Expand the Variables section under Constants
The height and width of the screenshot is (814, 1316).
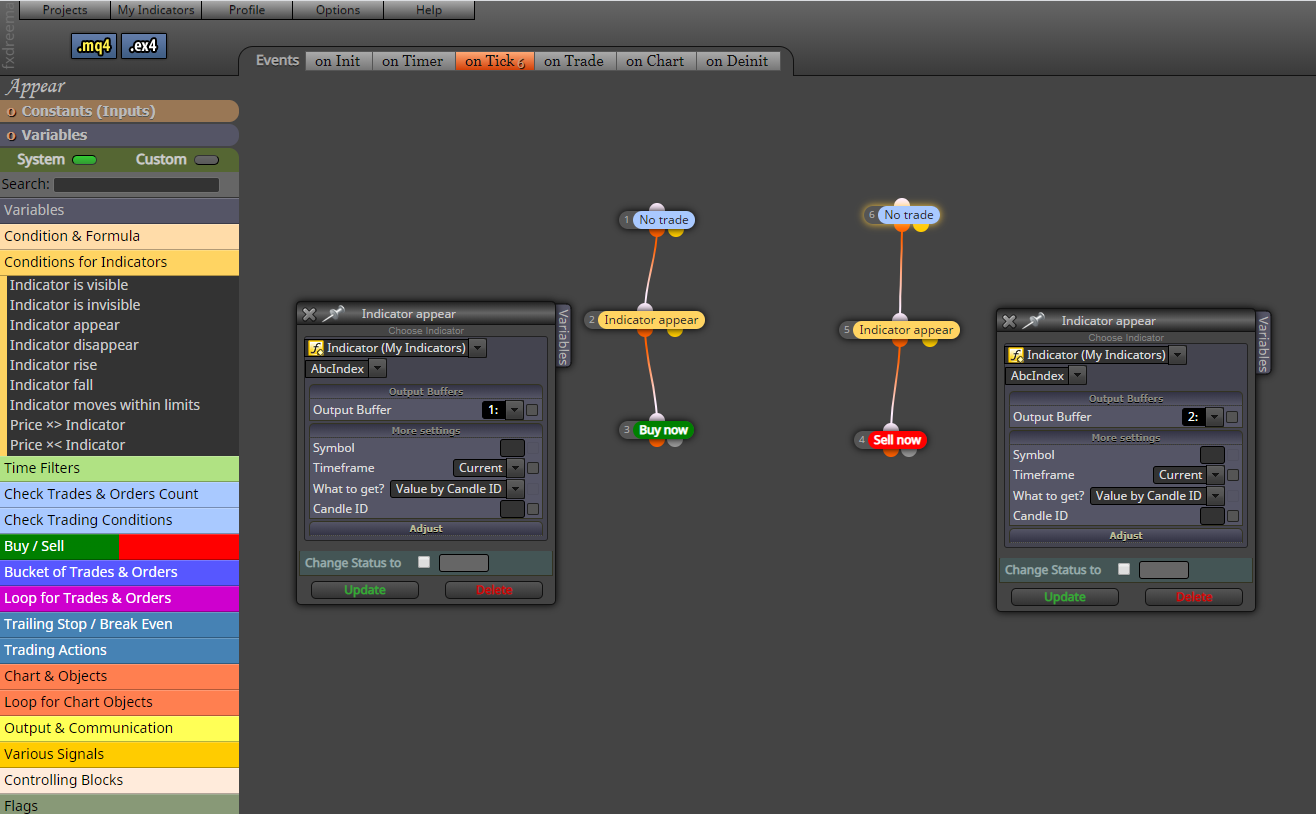(119, 135)
